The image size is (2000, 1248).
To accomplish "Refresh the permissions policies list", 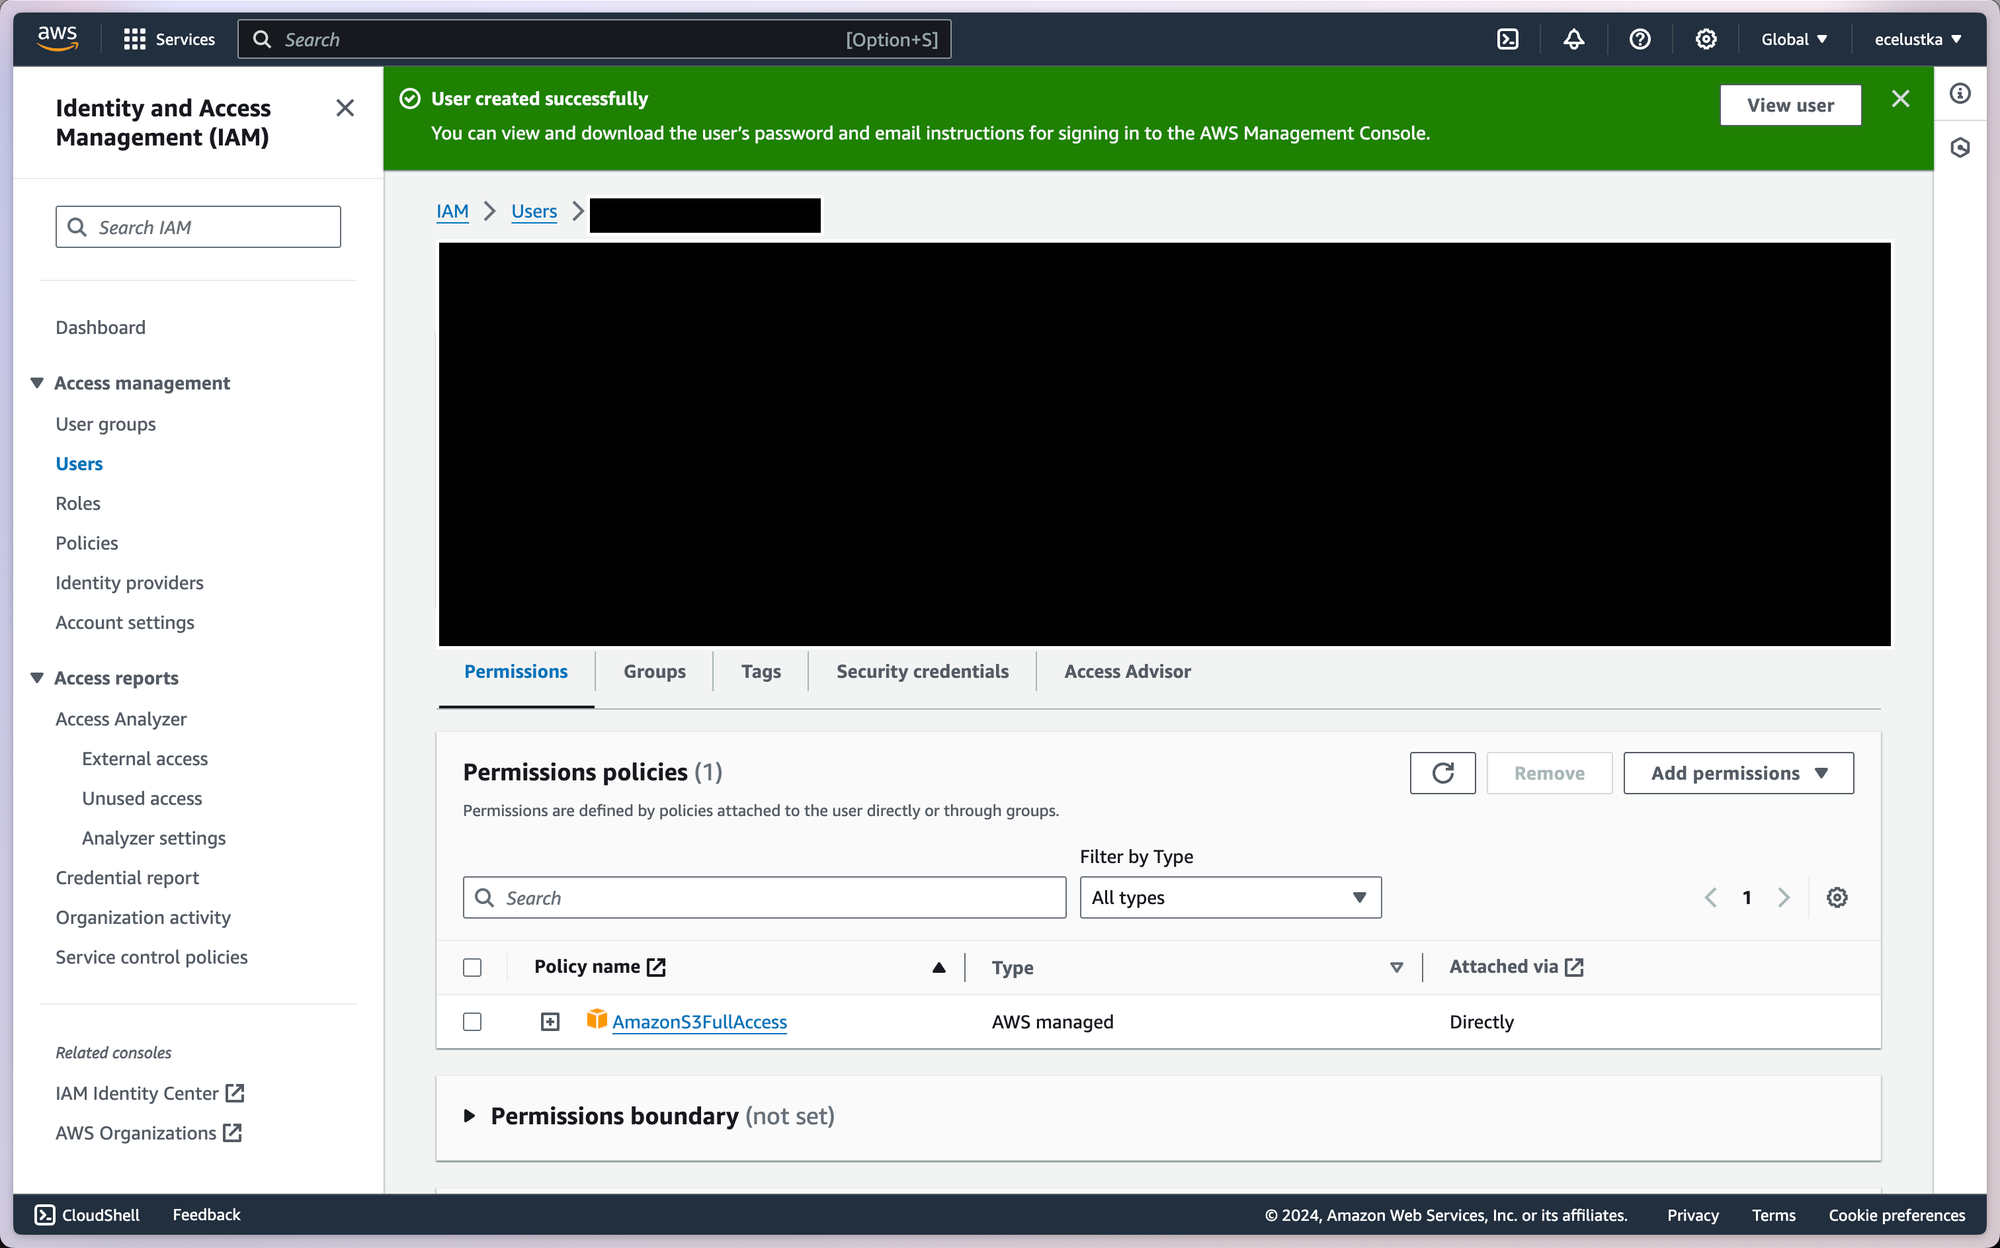I will click(1442, 773).
